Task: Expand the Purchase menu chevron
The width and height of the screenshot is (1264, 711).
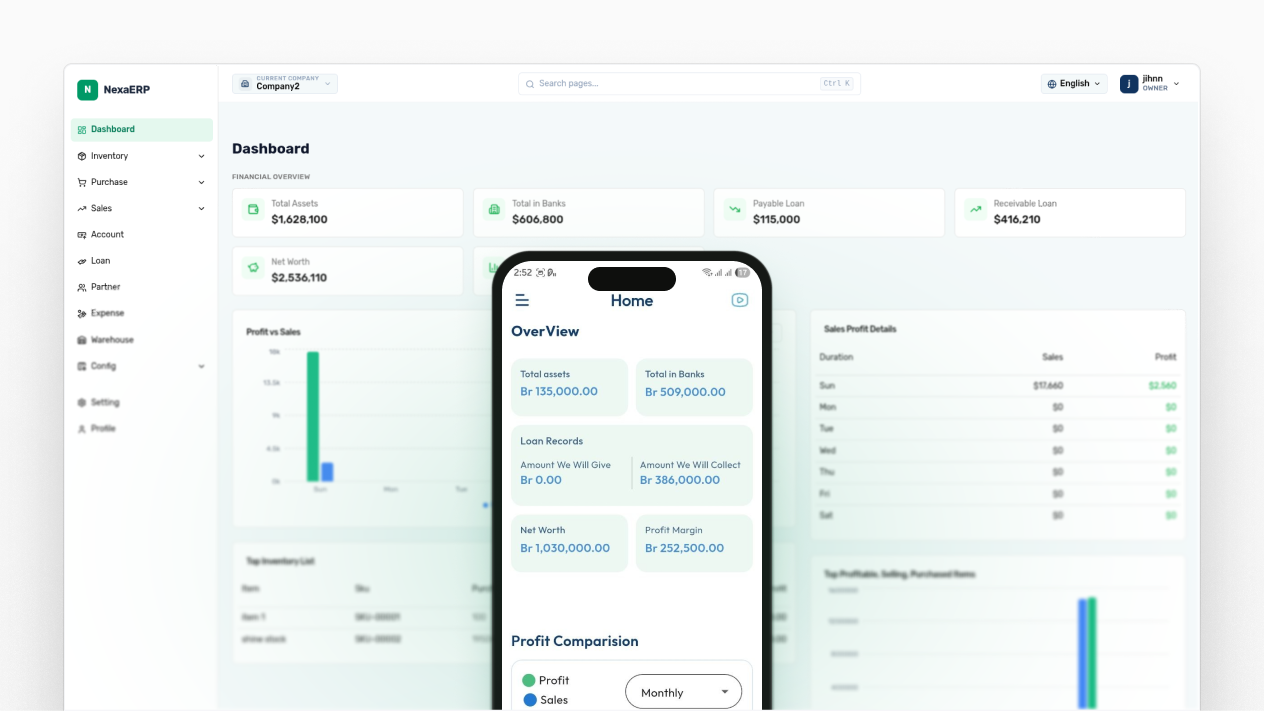Action: tap(201, 182)
